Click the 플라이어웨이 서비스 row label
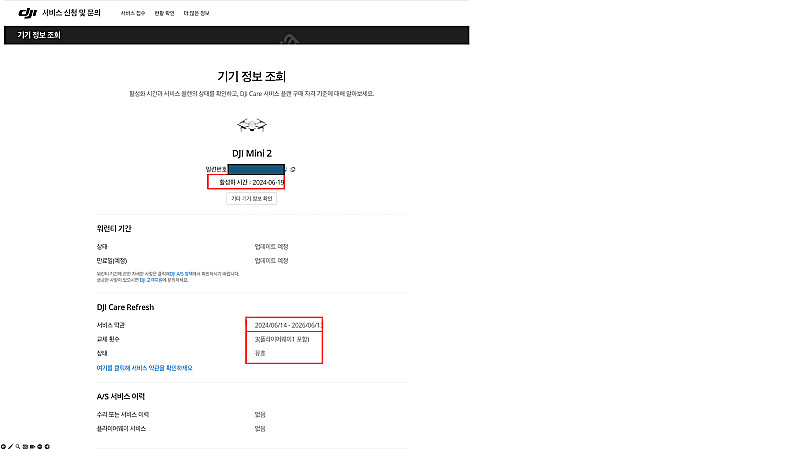The image size is (800, 450). point(121,429)
